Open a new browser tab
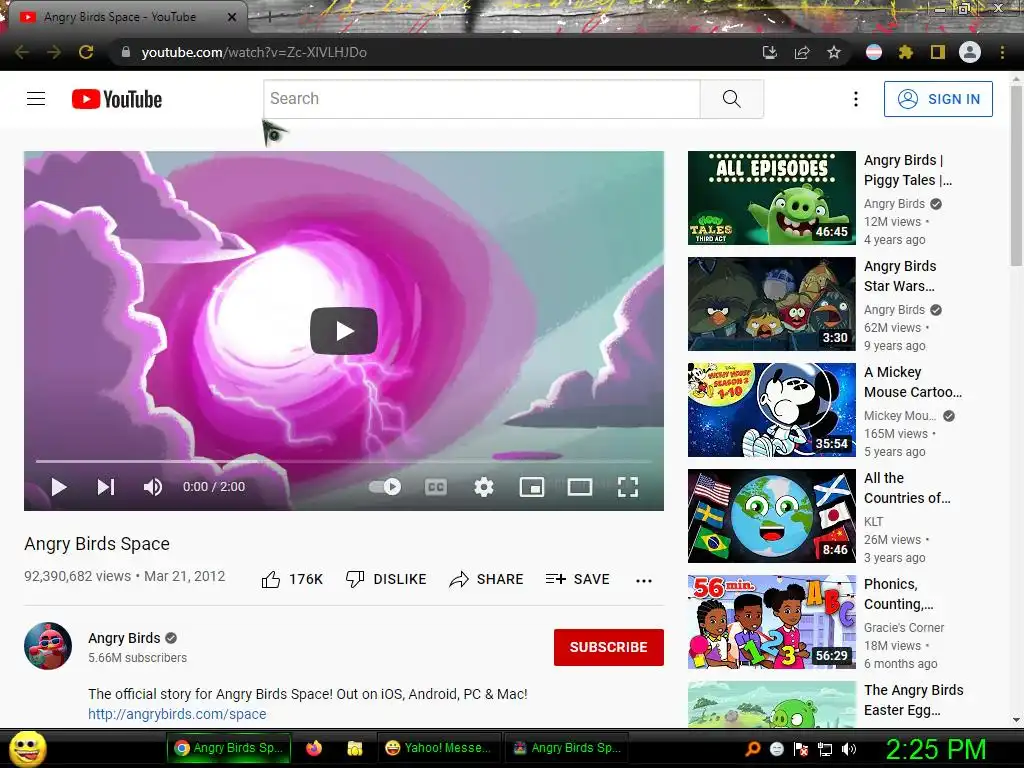Image resolution: width=1024 pixels, height=768 pixels. 269,18
